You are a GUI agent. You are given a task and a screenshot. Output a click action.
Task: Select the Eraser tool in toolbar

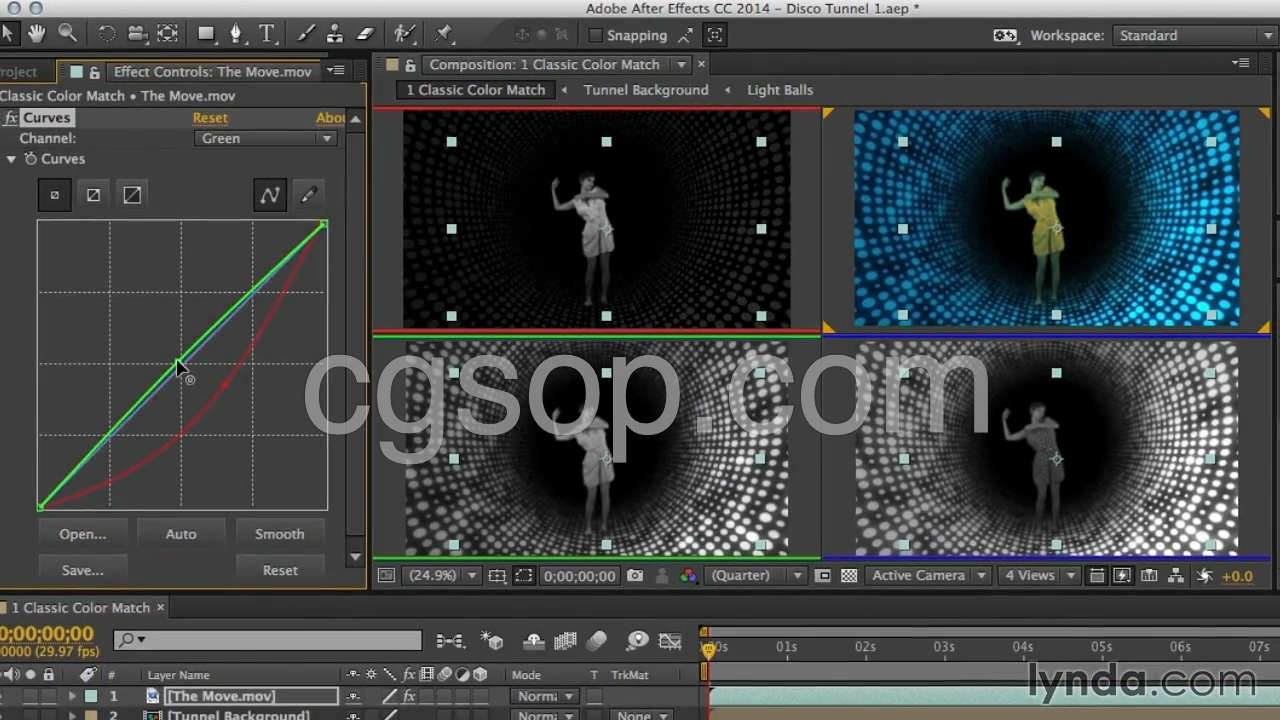[365, 34]
